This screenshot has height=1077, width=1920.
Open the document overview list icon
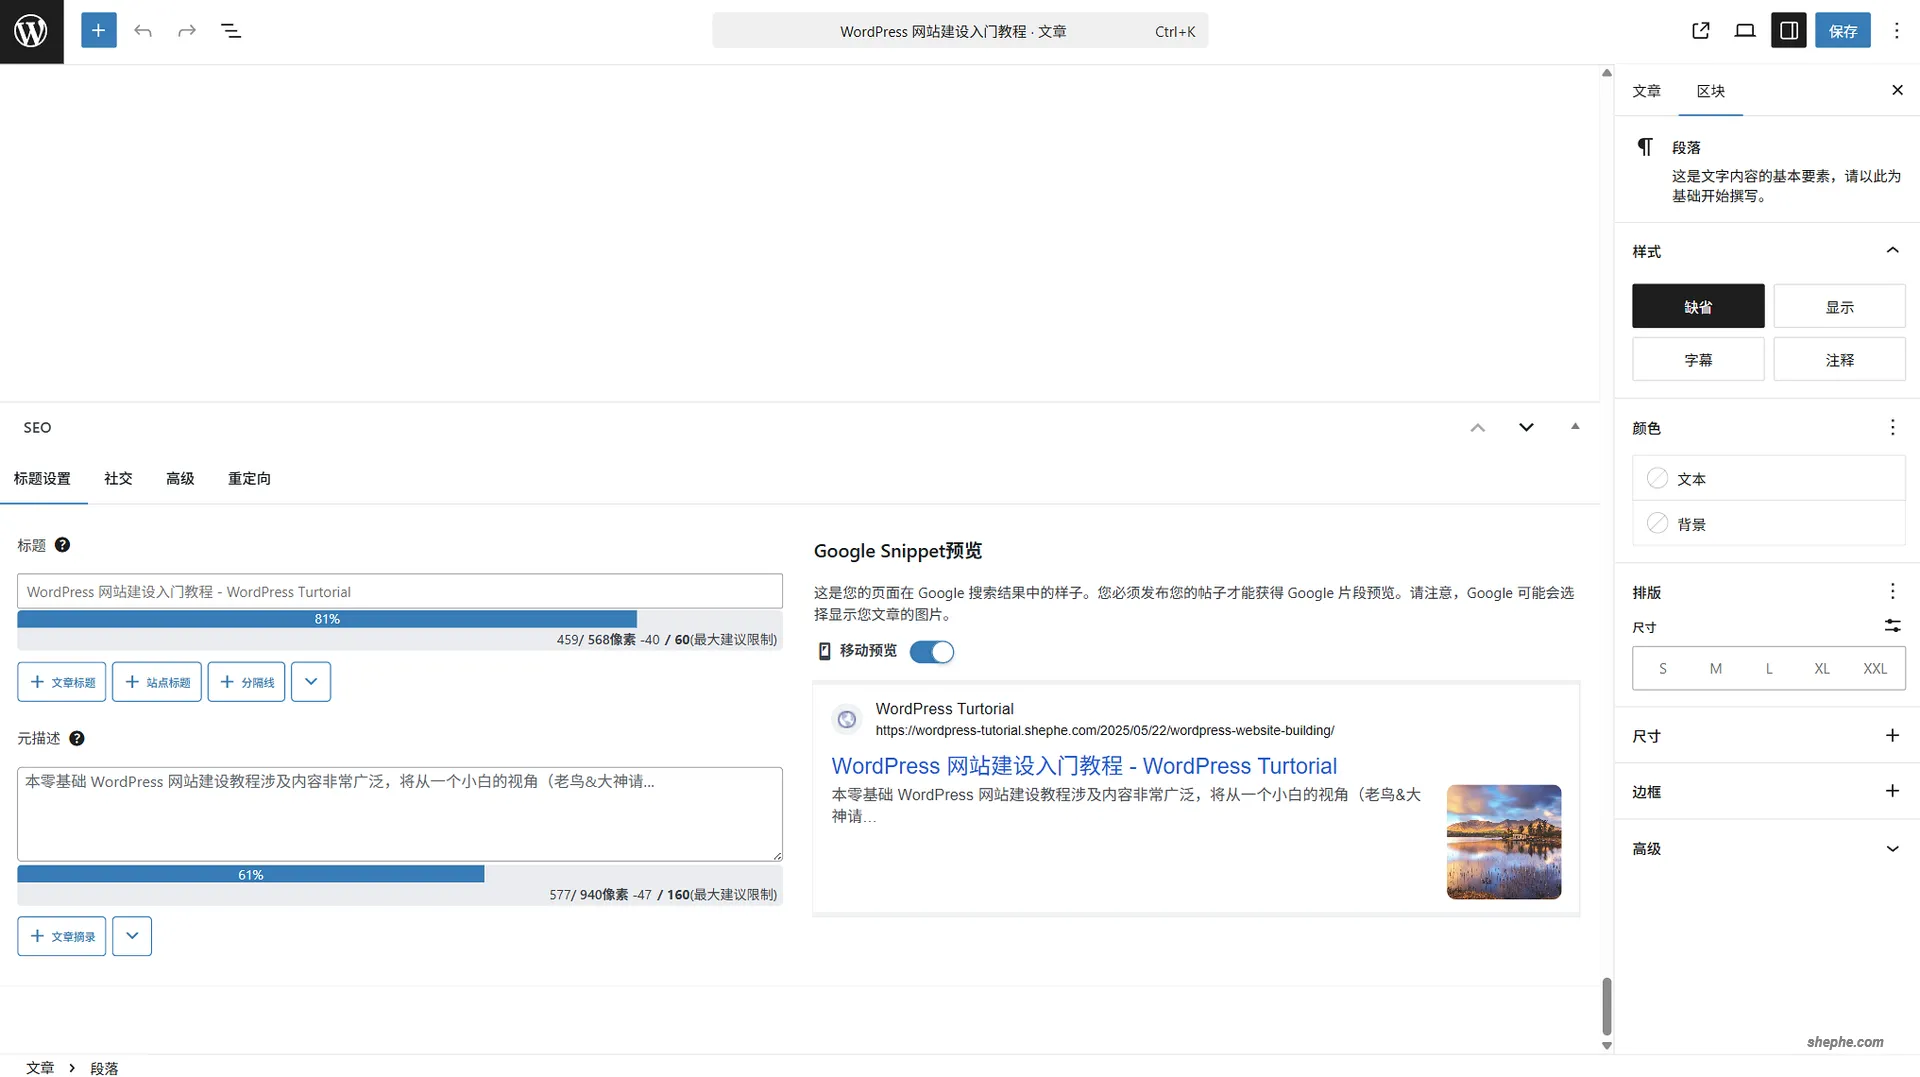(231, 31)
